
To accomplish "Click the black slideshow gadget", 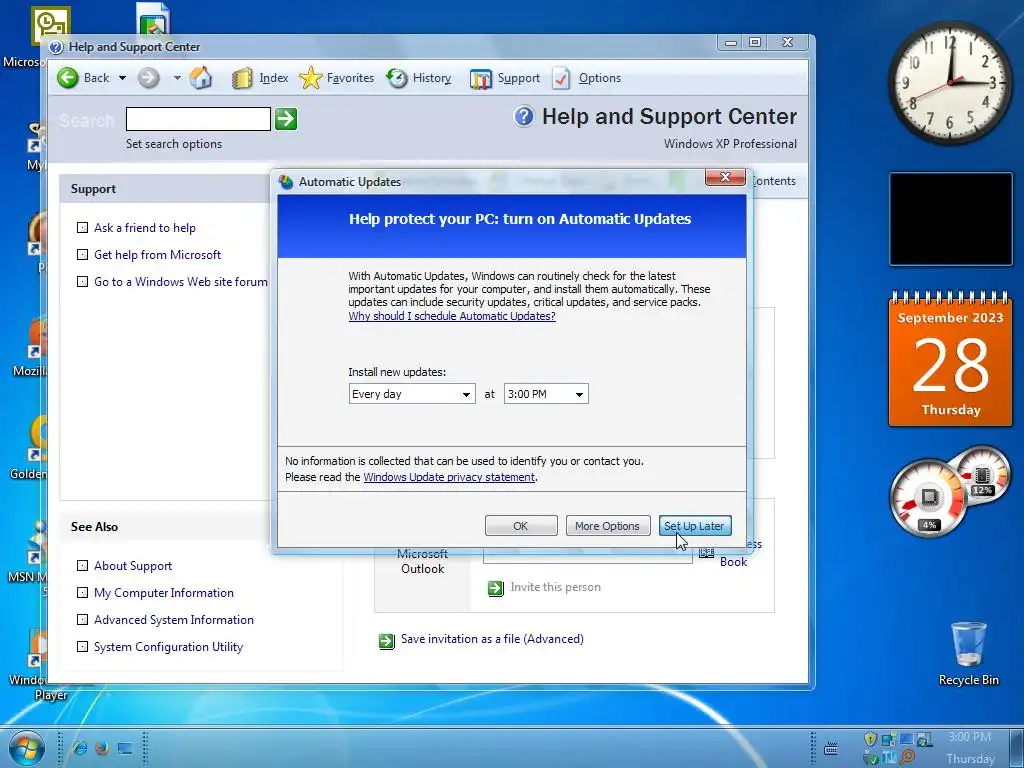I will pos(951,219).
